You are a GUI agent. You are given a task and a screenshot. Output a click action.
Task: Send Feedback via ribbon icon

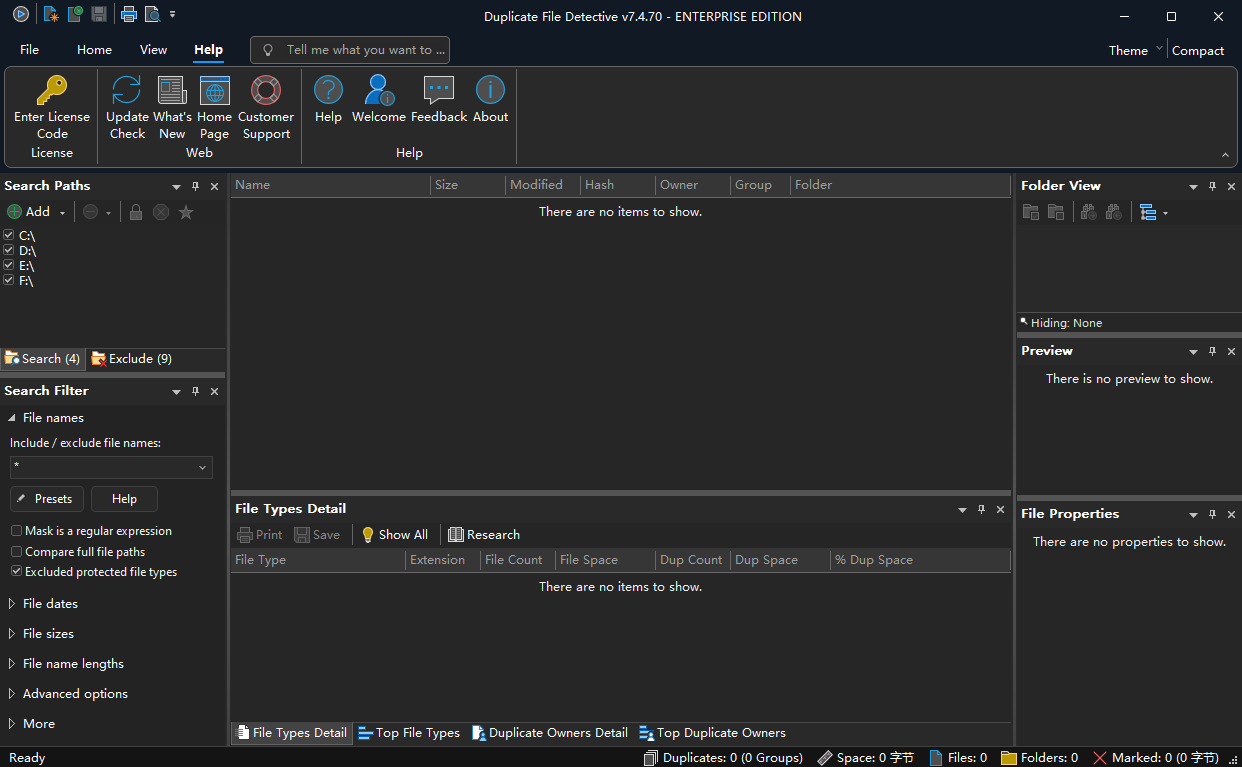(439, 100)
